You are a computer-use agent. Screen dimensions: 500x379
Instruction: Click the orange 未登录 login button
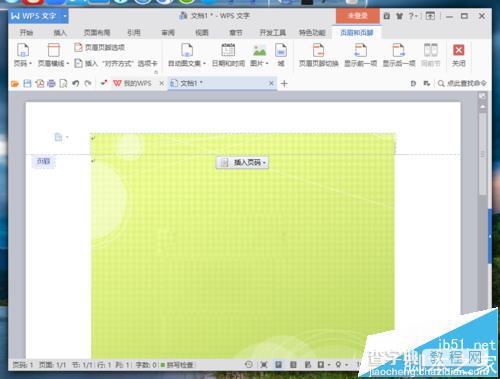(x=358, y=16)
